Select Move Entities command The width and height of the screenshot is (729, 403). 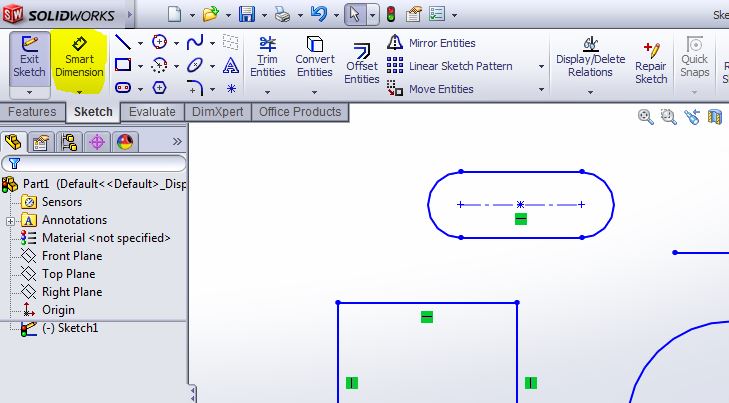[x=431, y=88]
